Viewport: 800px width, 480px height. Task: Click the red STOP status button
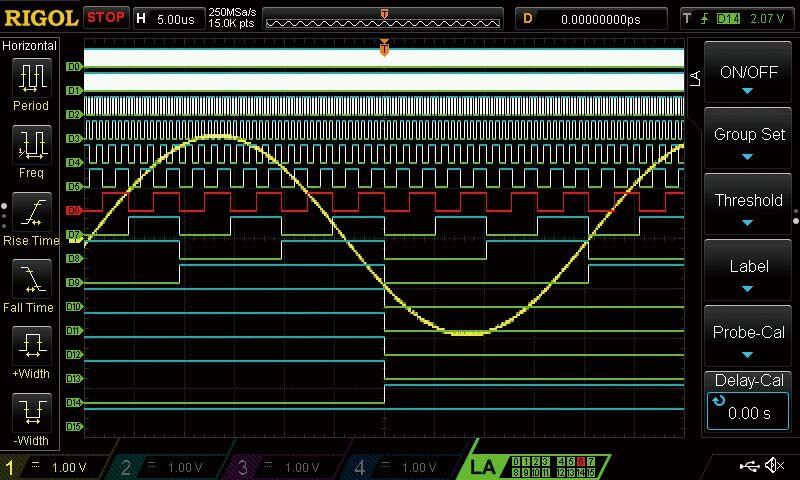pos(106,18)
